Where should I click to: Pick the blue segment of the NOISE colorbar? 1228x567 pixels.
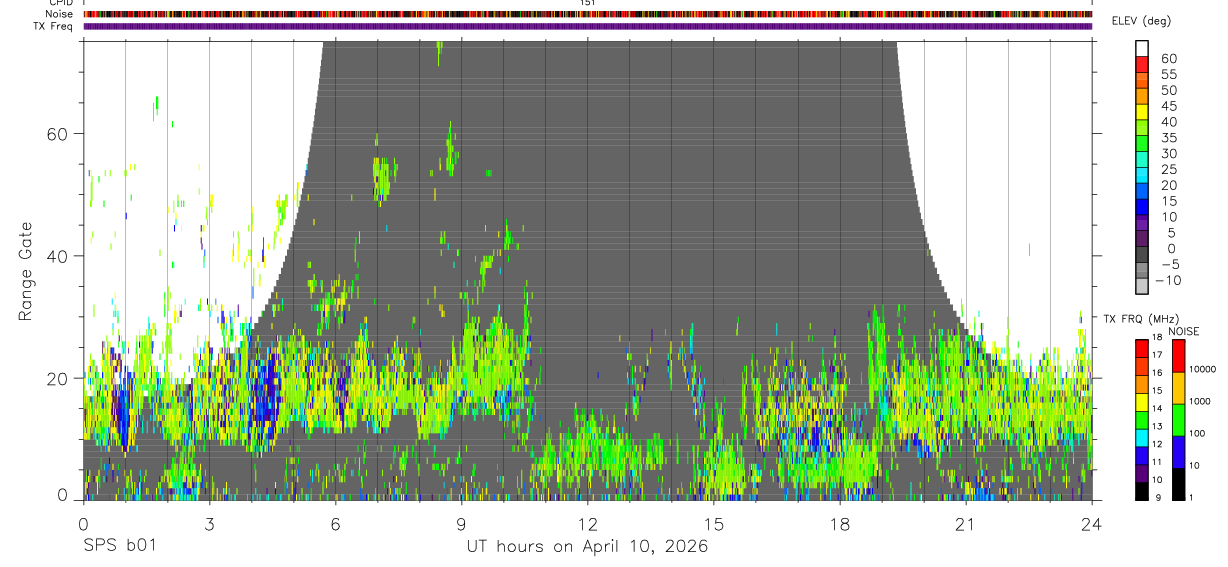pos(1179,452)
